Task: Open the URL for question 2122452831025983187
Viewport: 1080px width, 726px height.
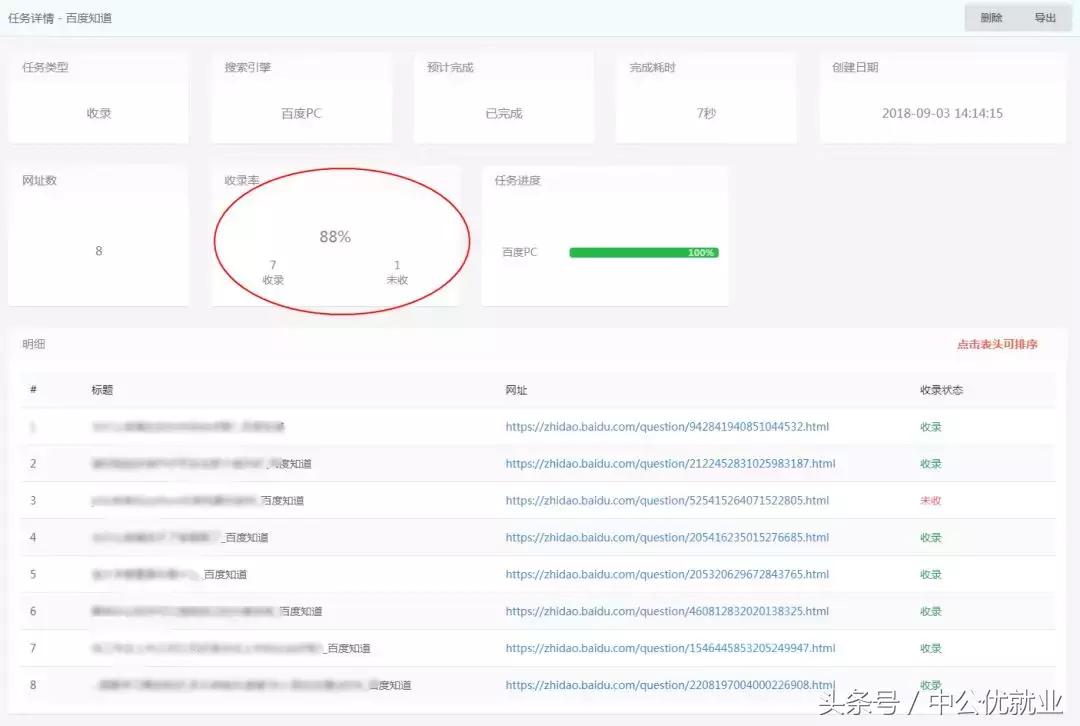Action: [x=670, y=463]
